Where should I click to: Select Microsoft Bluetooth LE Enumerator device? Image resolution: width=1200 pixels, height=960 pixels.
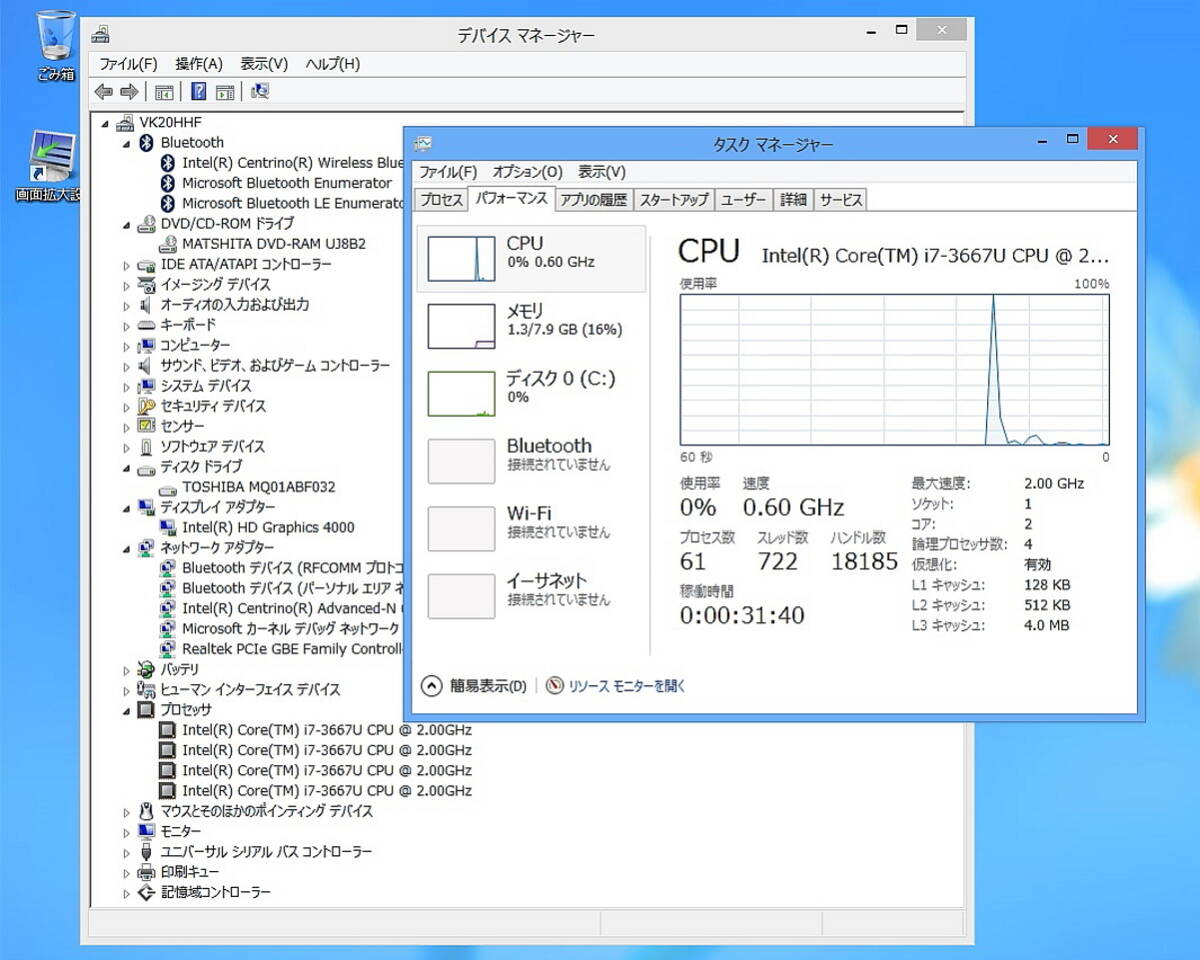coord(292,203)
